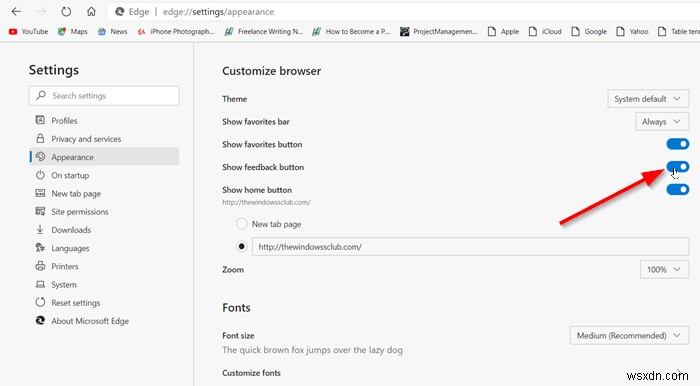Open the iPhone Photography bookmark
The image size is (700, 386).
click(176, 31)
